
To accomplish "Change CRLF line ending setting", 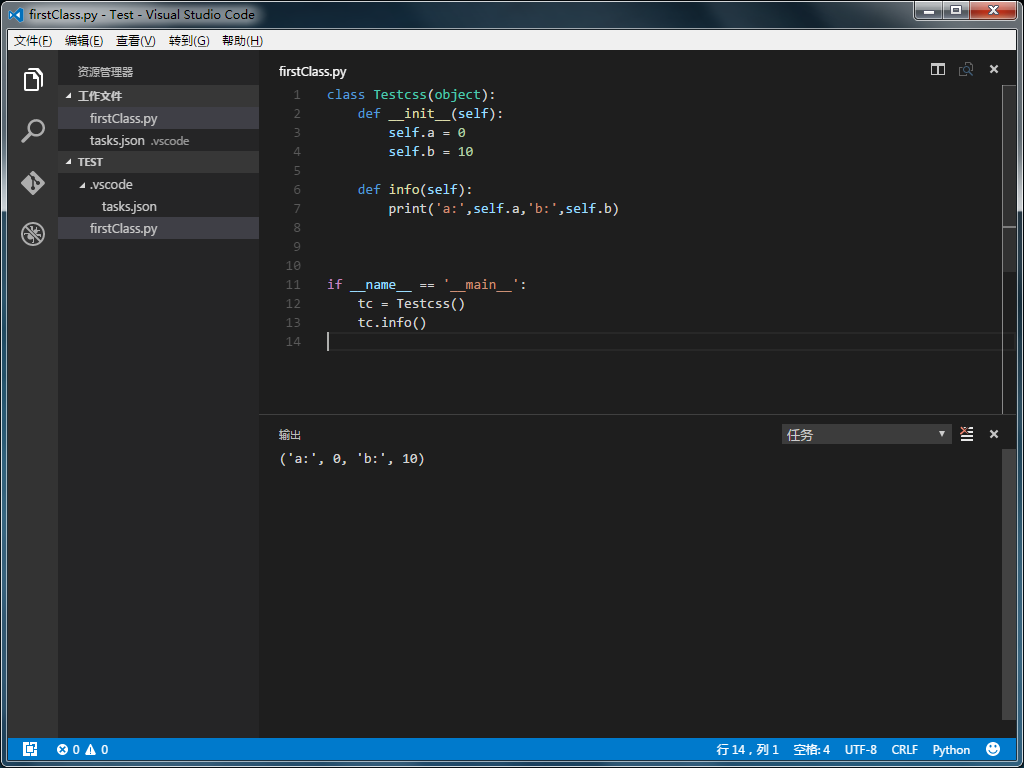I will 904,749.
